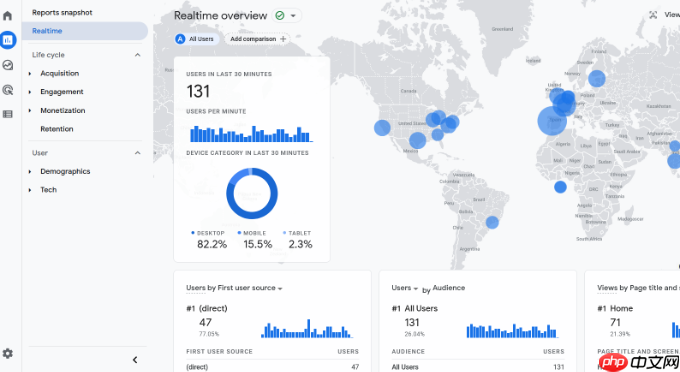Click the device category donut chart

252,193
